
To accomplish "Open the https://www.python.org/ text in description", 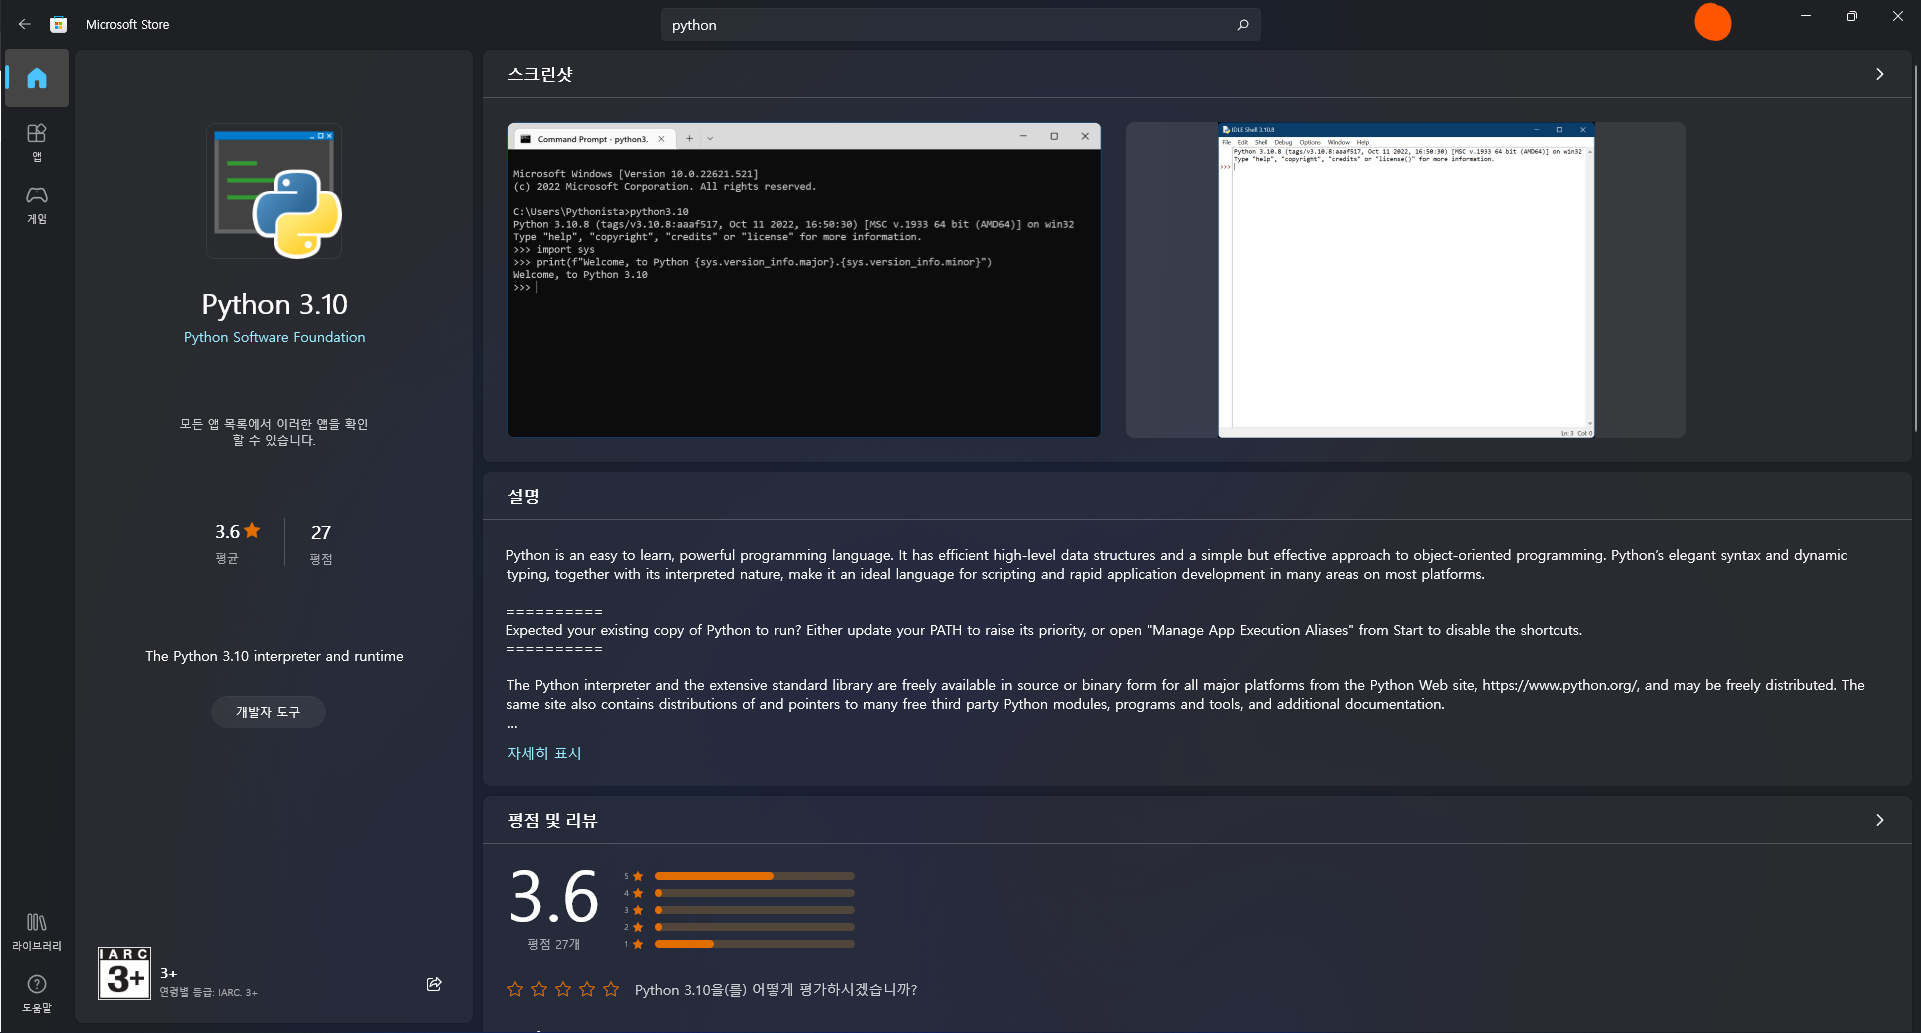I will tap(1561, 685).
